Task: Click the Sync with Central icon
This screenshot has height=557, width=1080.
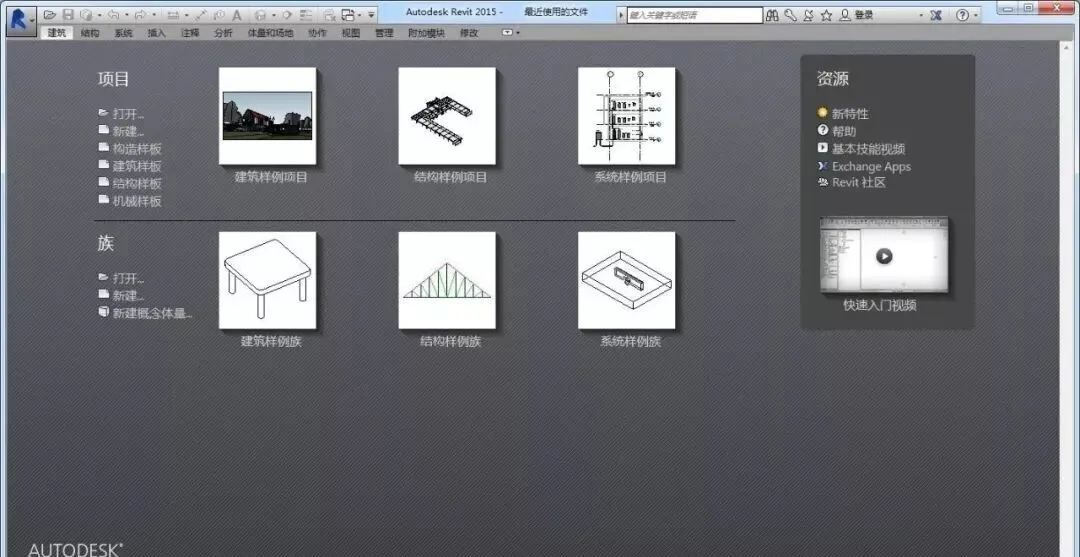Action: point(87,14)
